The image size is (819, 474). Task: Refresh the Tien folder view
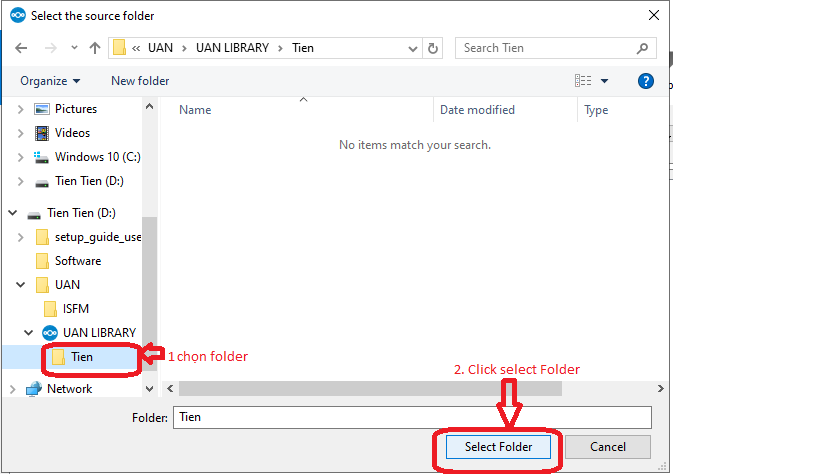(x=432, y=49)
